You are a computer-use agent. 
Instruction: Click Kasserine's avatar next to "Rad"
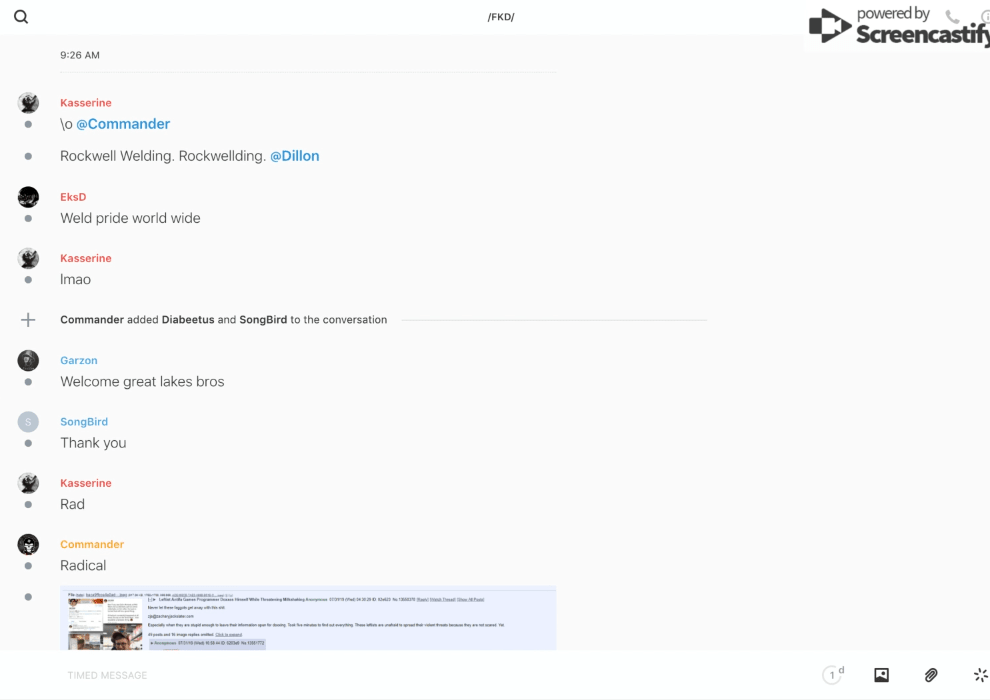(x=28, y=483)
